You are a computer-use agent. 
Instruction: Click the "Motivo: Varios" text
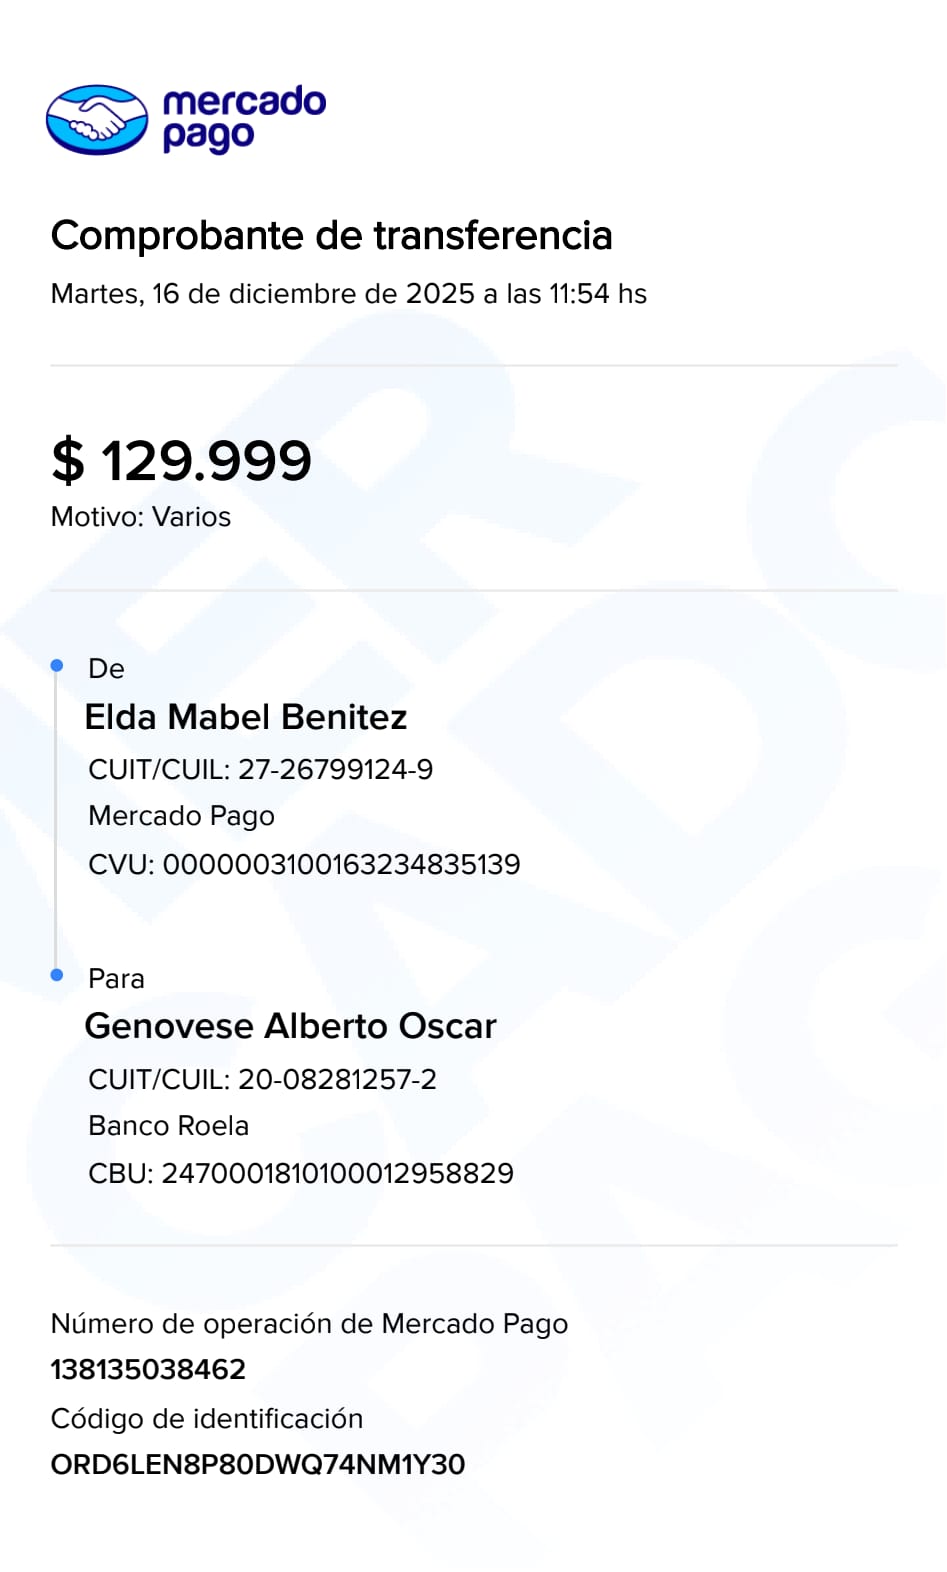[x=141, y=517]
